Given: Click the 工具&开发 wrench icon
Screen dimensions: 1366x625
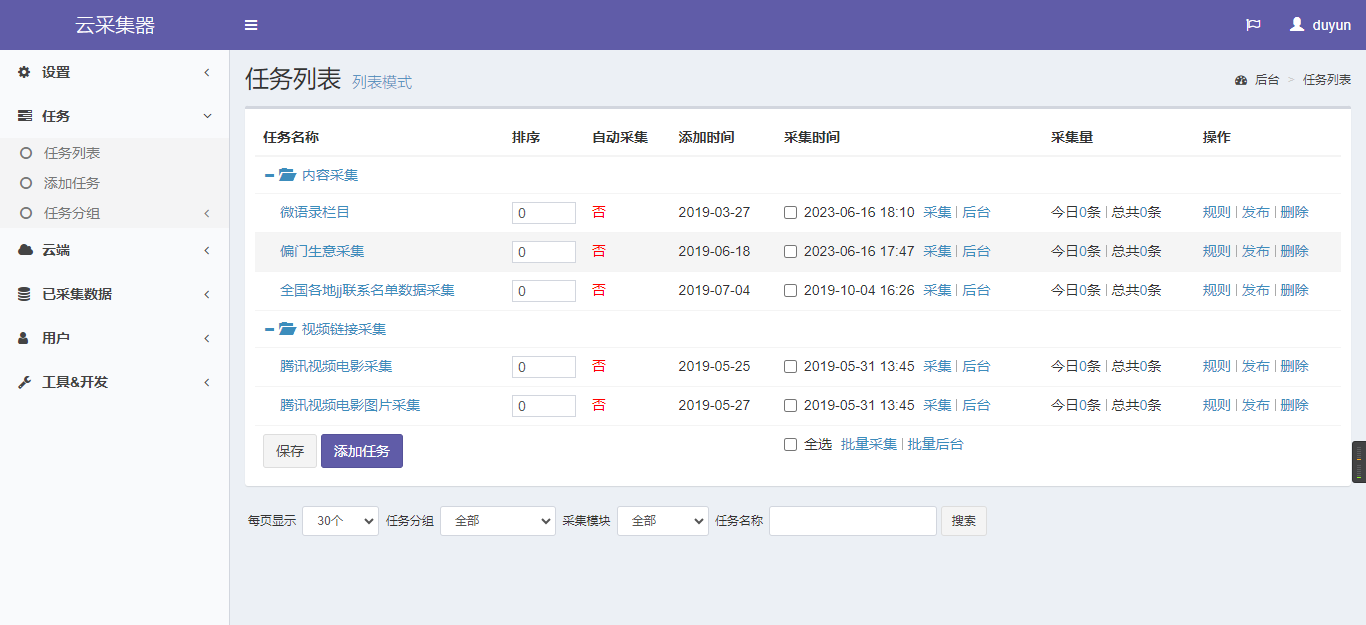Looking at the screenshot, I should 25,382.
